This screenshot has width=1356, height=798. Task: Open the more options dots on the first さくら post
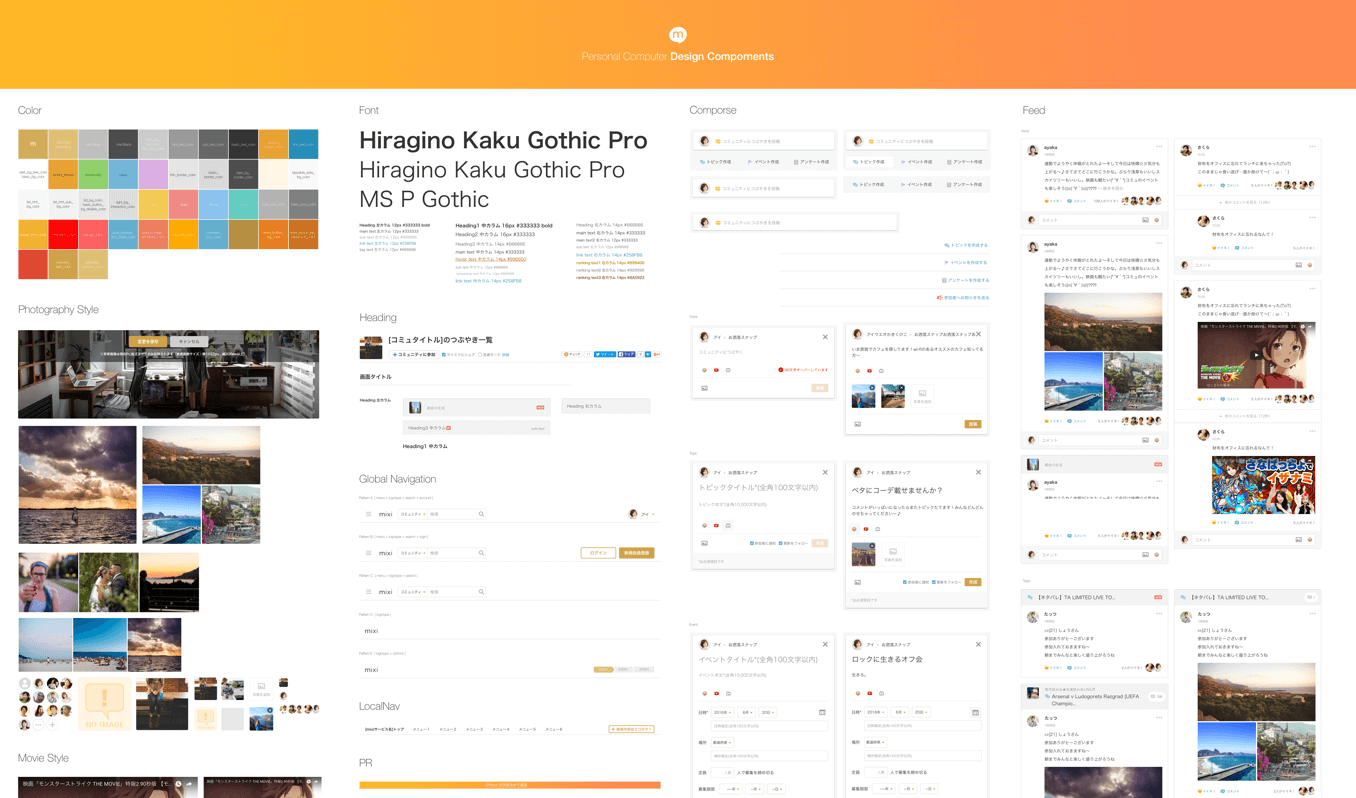(1312, 147)
